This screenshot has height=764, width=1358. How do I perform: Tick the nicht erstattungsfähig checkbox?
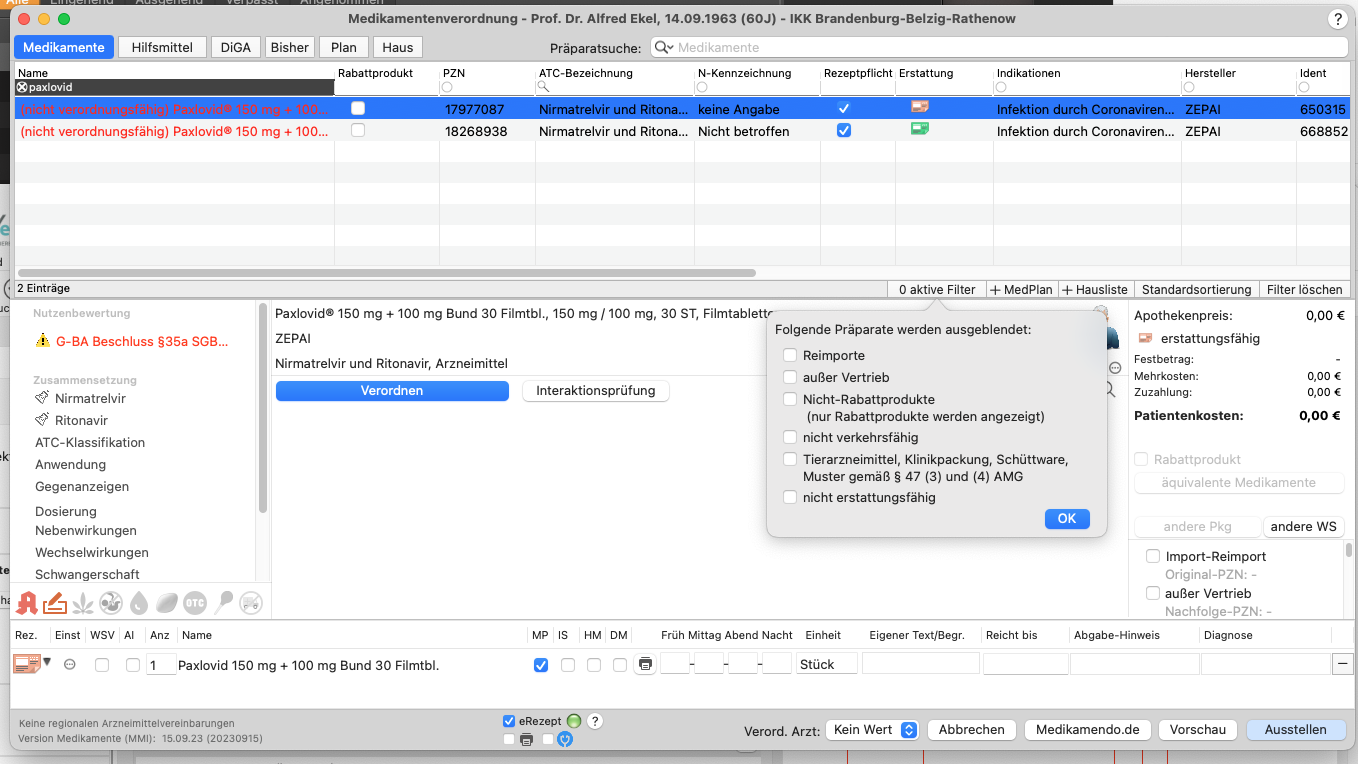[790, 497]
